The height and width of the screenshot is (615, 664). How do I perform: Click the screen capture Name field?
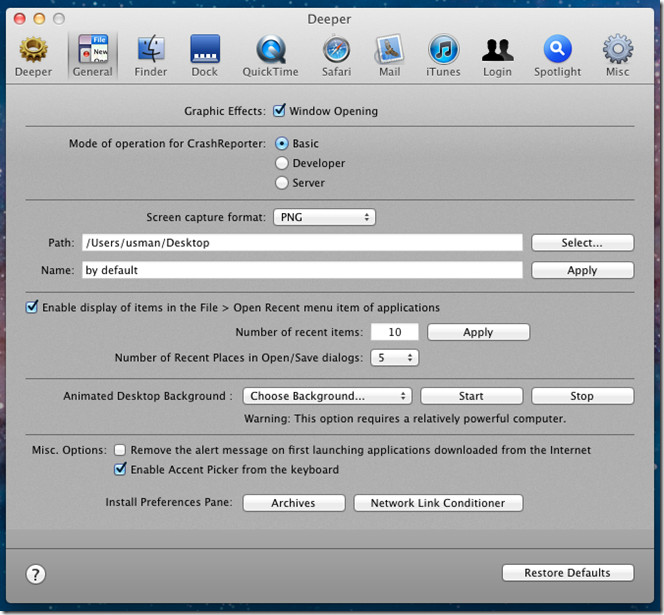click(x=302, y=270)
